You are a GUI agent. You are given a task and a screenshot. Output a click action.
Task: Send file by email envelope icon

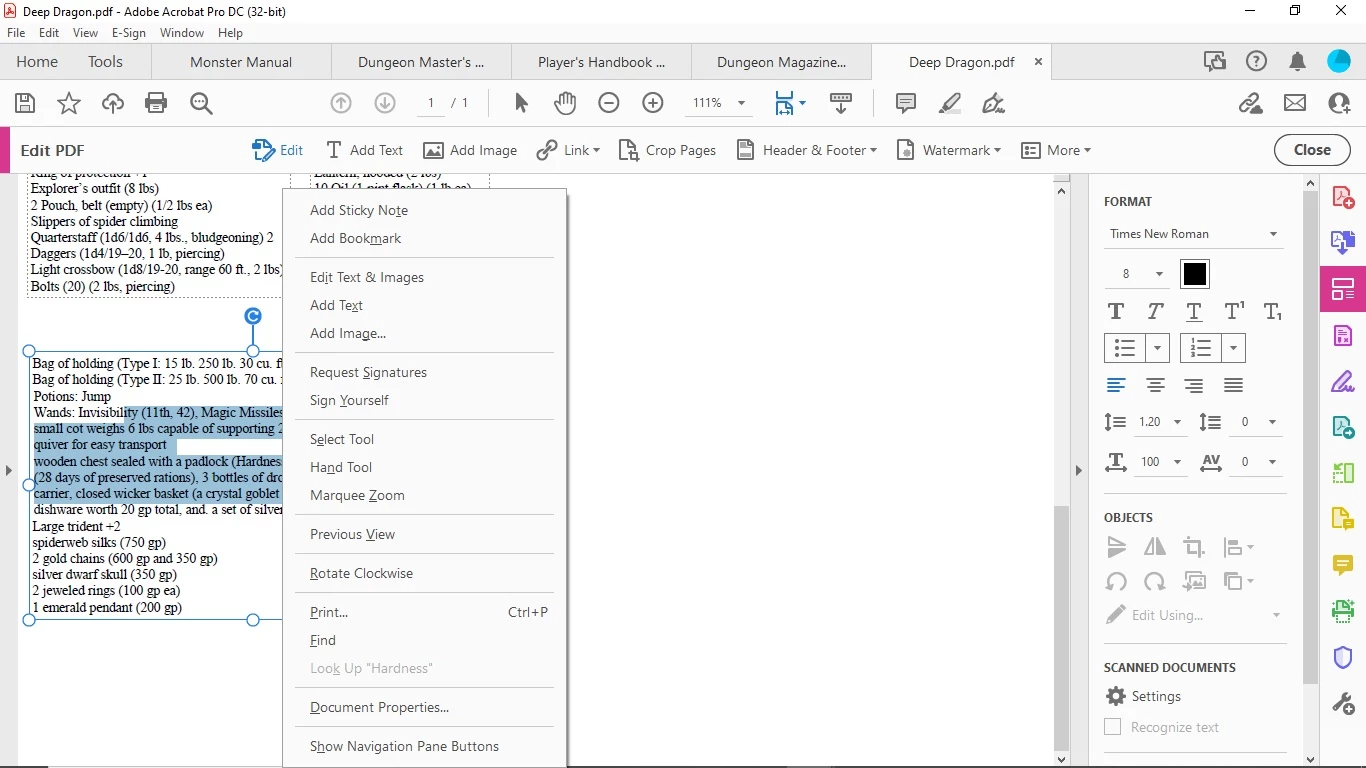[1295, 103]
